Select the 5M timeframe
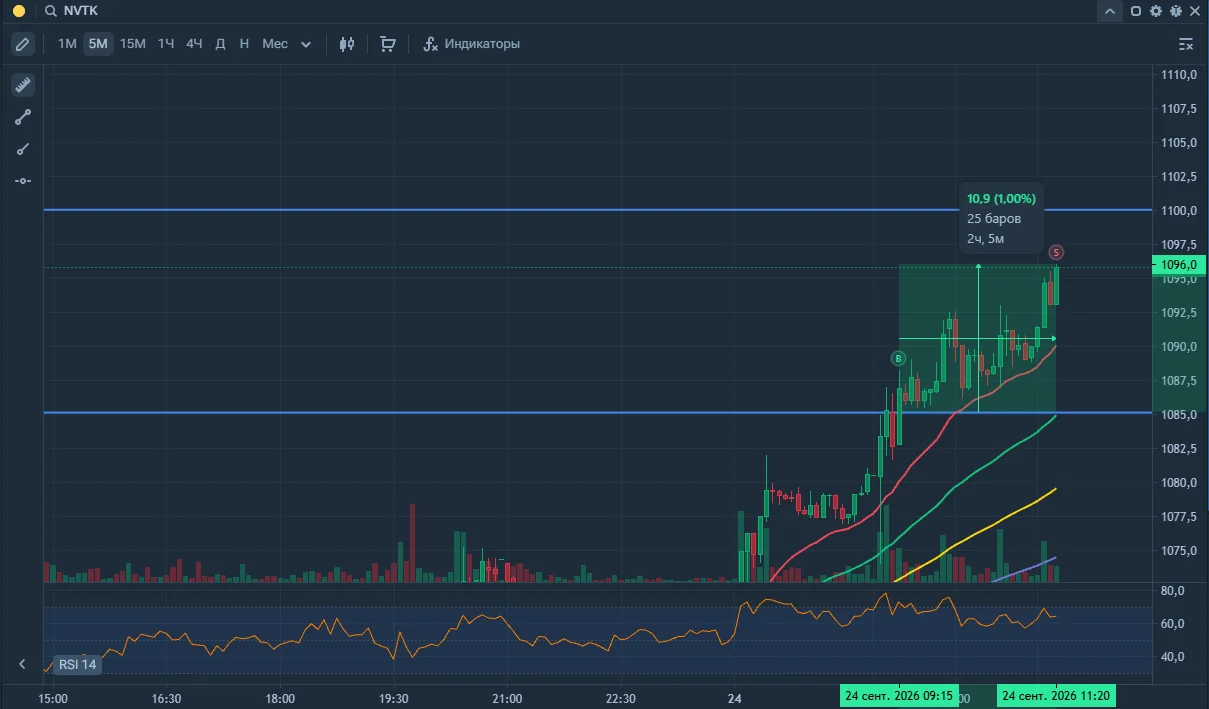 97,44
